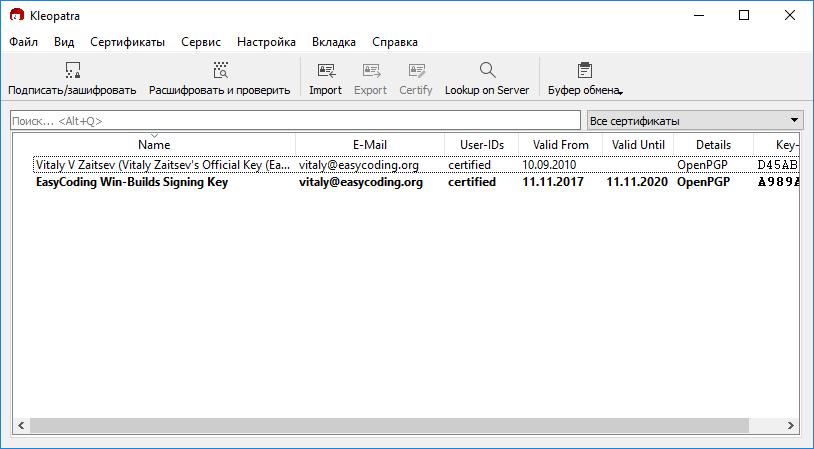Click the Export certificate icon
The width and height of the screenshot is (814, 449).
click(x=371, y=70)
